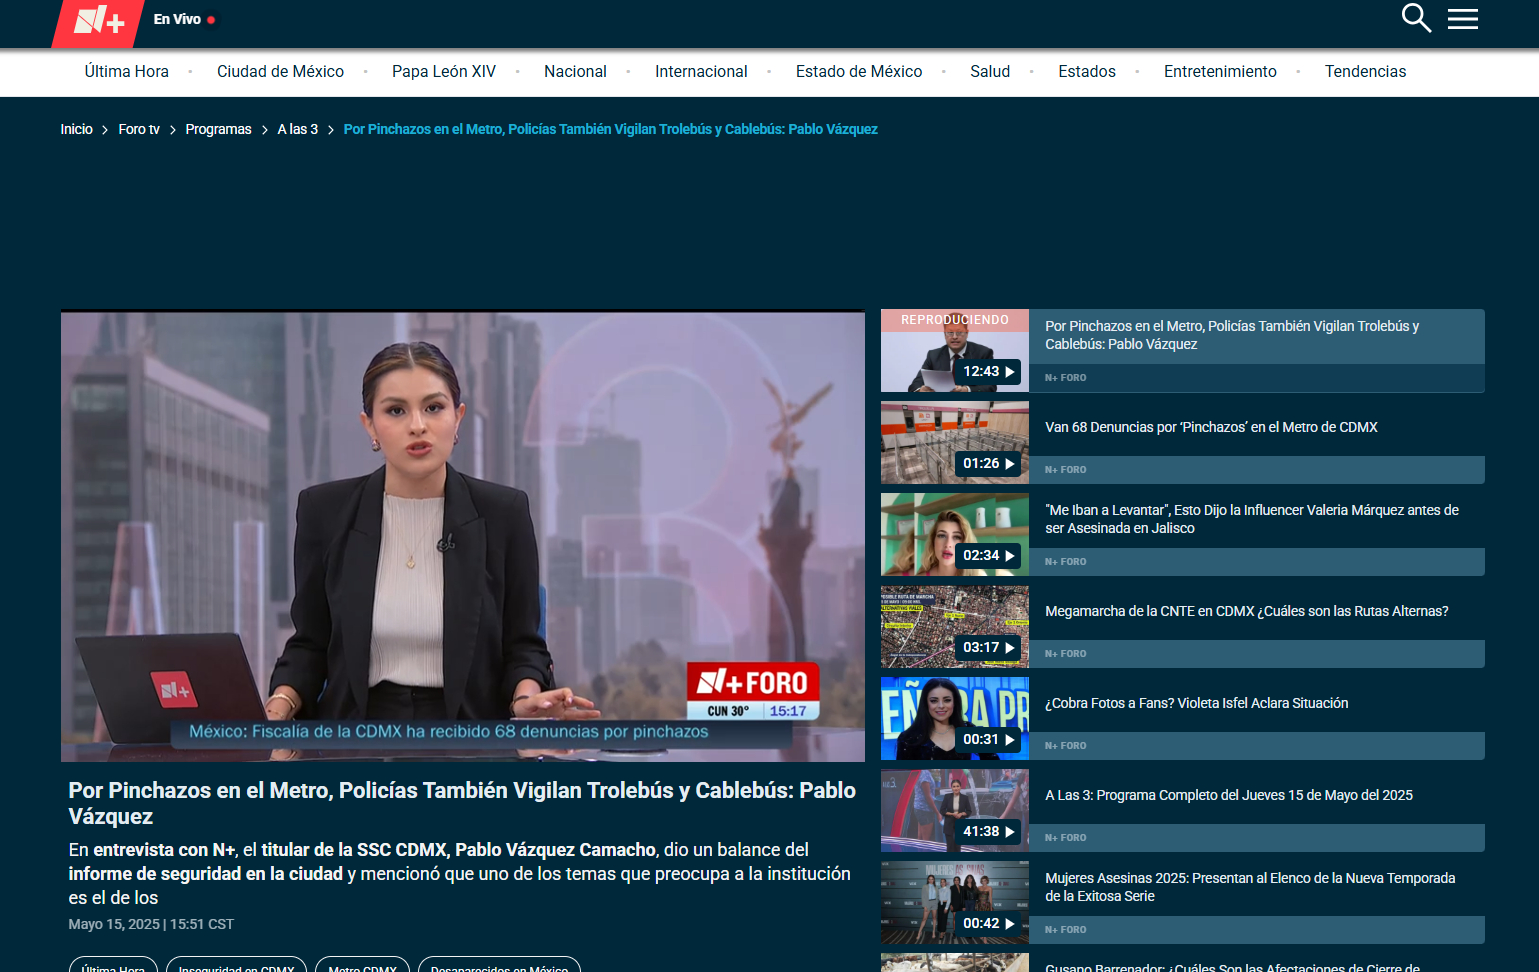Open '¿Cobra Fotos a Fans?' title
The width and height of the screenshot is (1539, 972).
click(x=1196, y=703)
